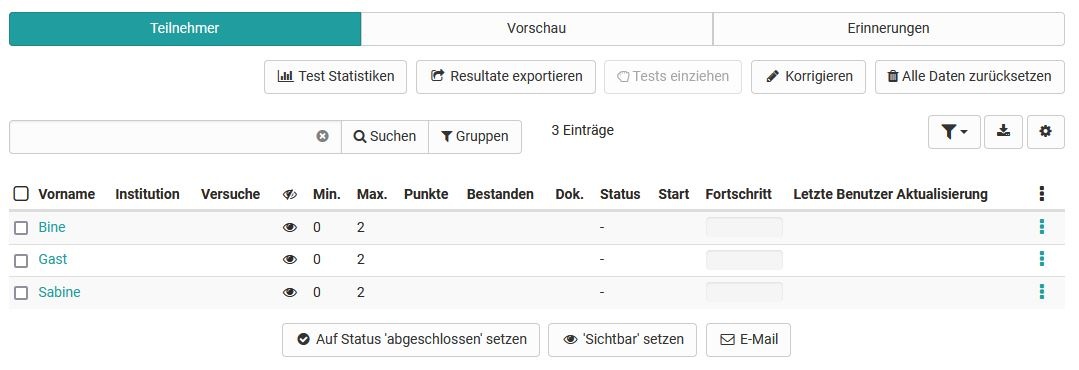The image size is (1079, 370).
Task: Sort by Bestanden column
Action: click(x=500, y=194)
